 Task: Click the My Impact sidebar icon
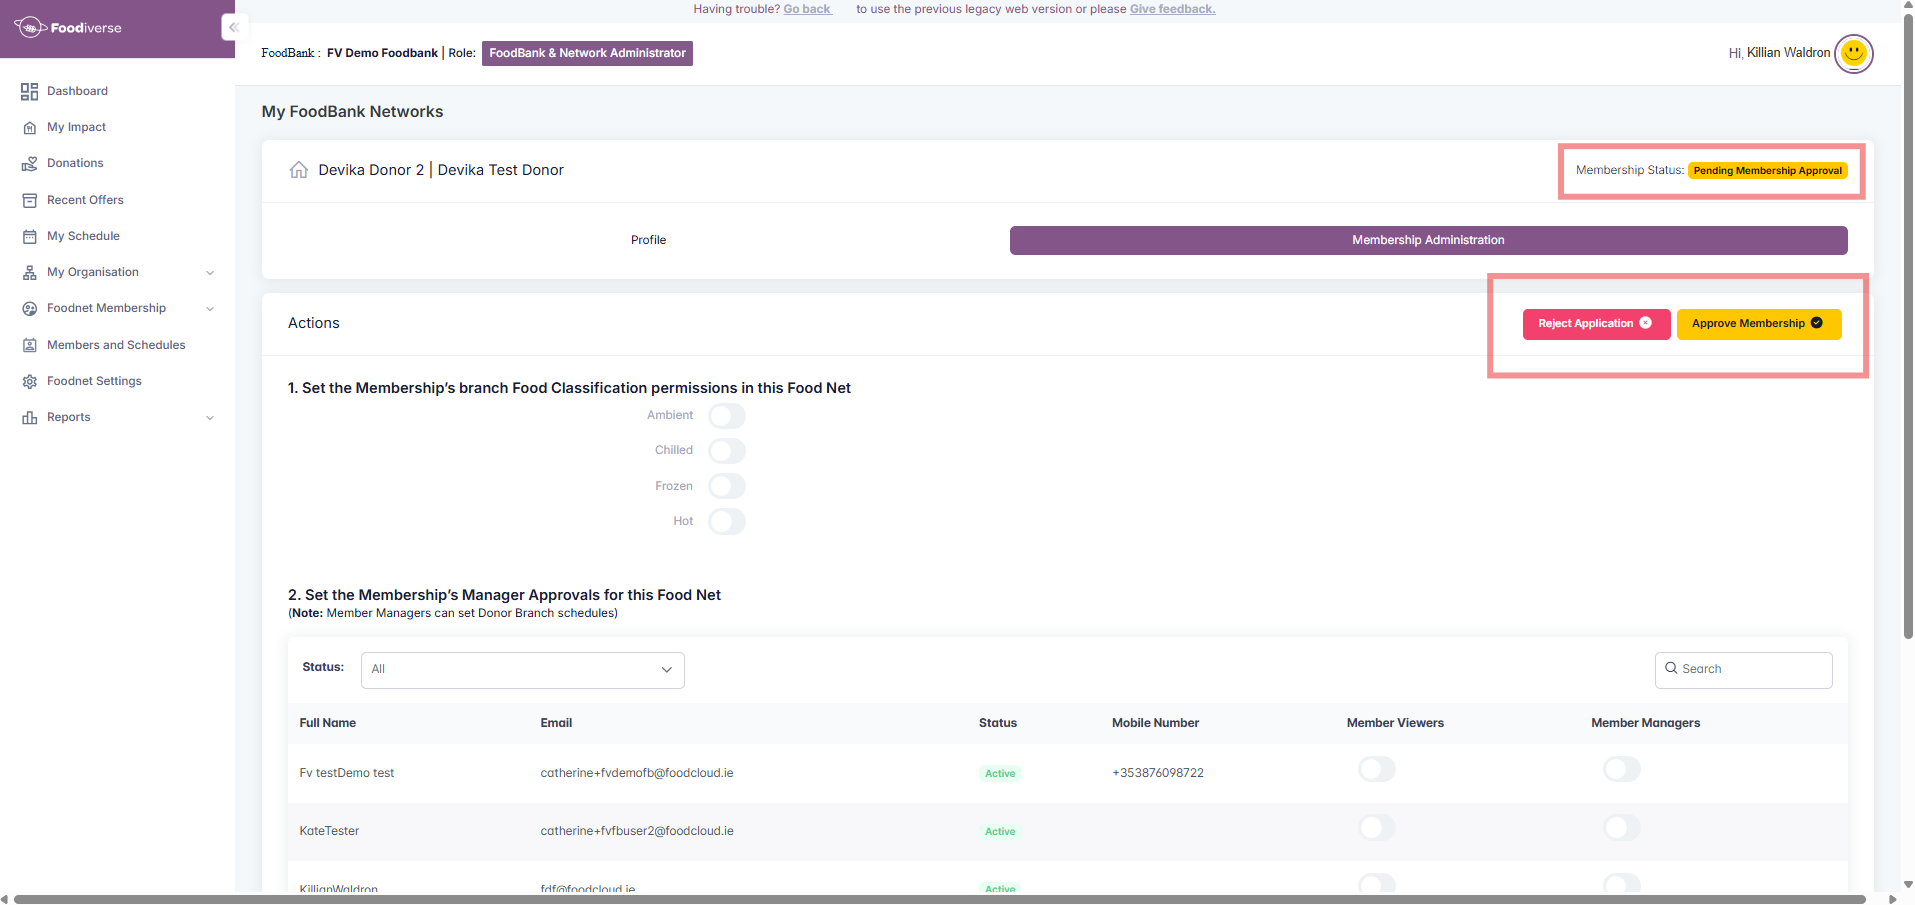[29, 128]
